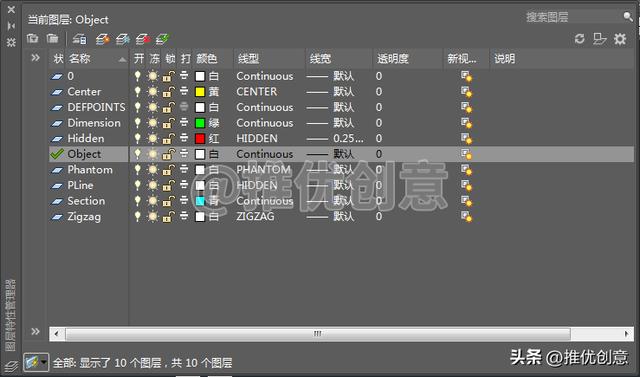Click the search magnifier icon
The height and width of the screenshot is (377, 640).
[x=628, y=16]
